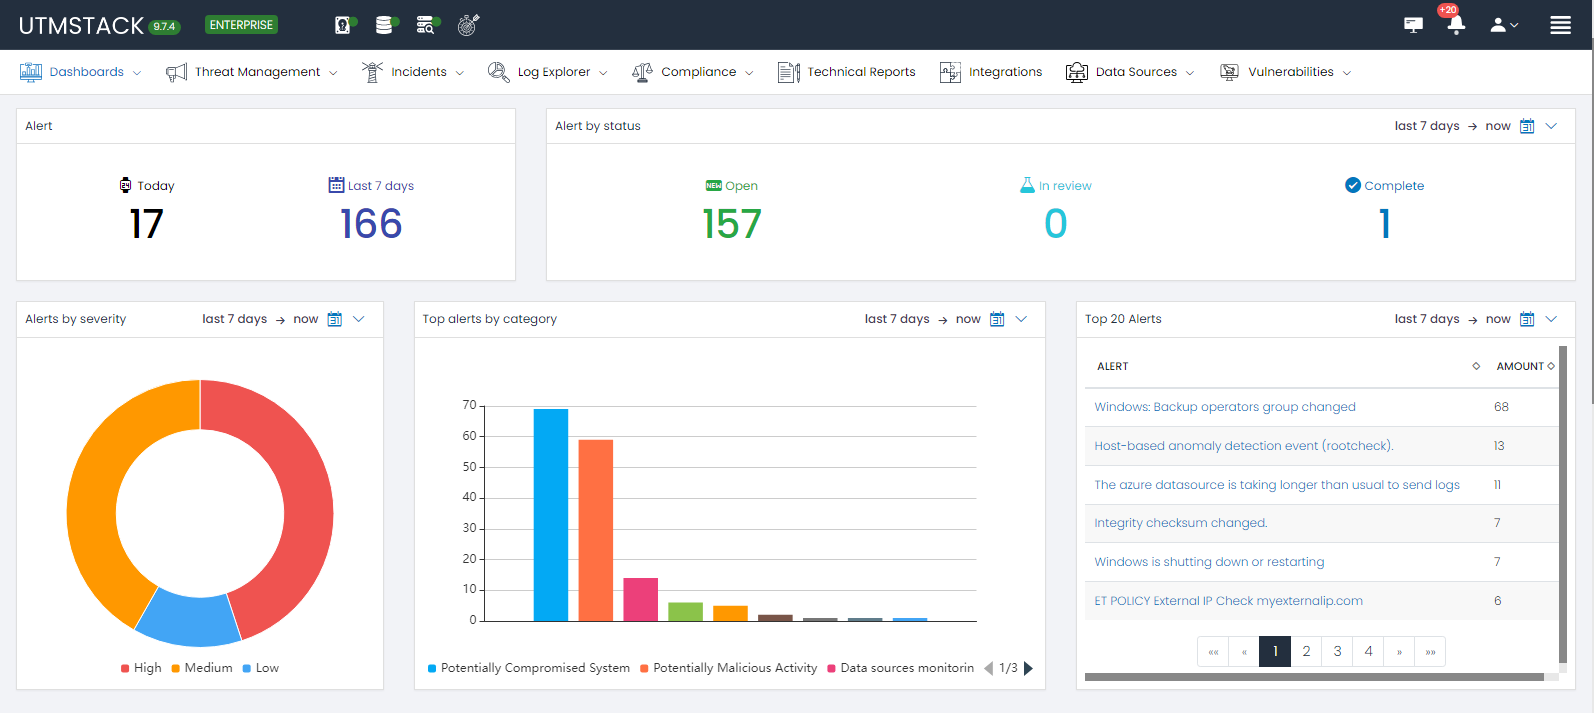Expand time range chevron in Top 20 Alerts
The height and width of the screenshot is (713, 1594).
tap(1551, 319)
